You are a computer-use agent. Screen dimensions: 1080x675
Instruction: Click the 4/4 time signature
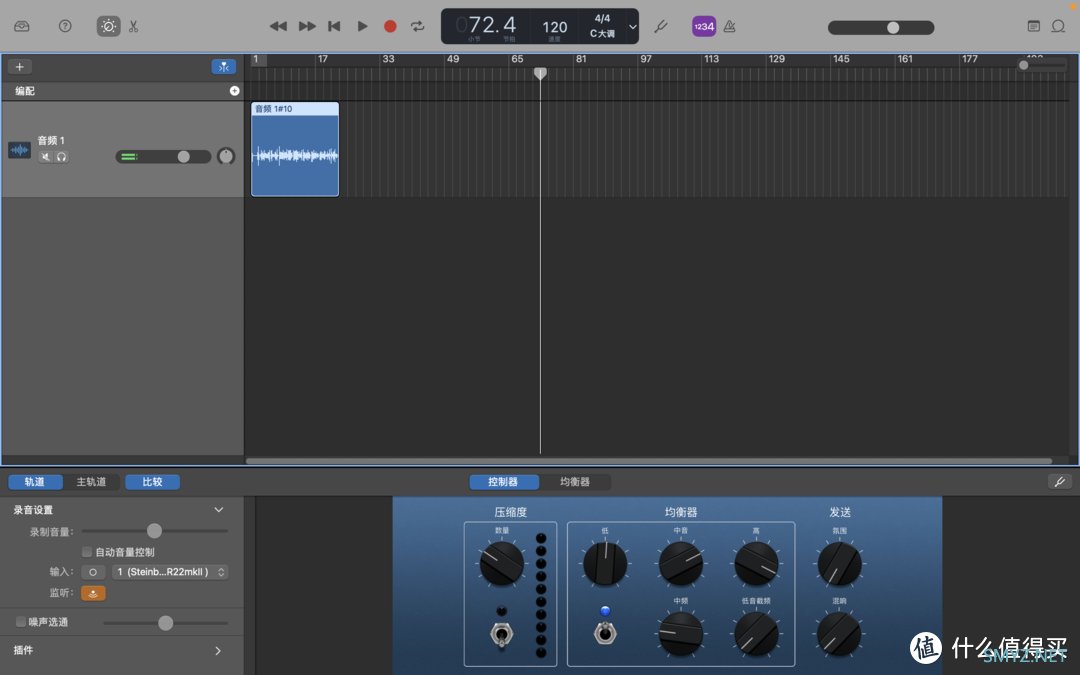602,19
